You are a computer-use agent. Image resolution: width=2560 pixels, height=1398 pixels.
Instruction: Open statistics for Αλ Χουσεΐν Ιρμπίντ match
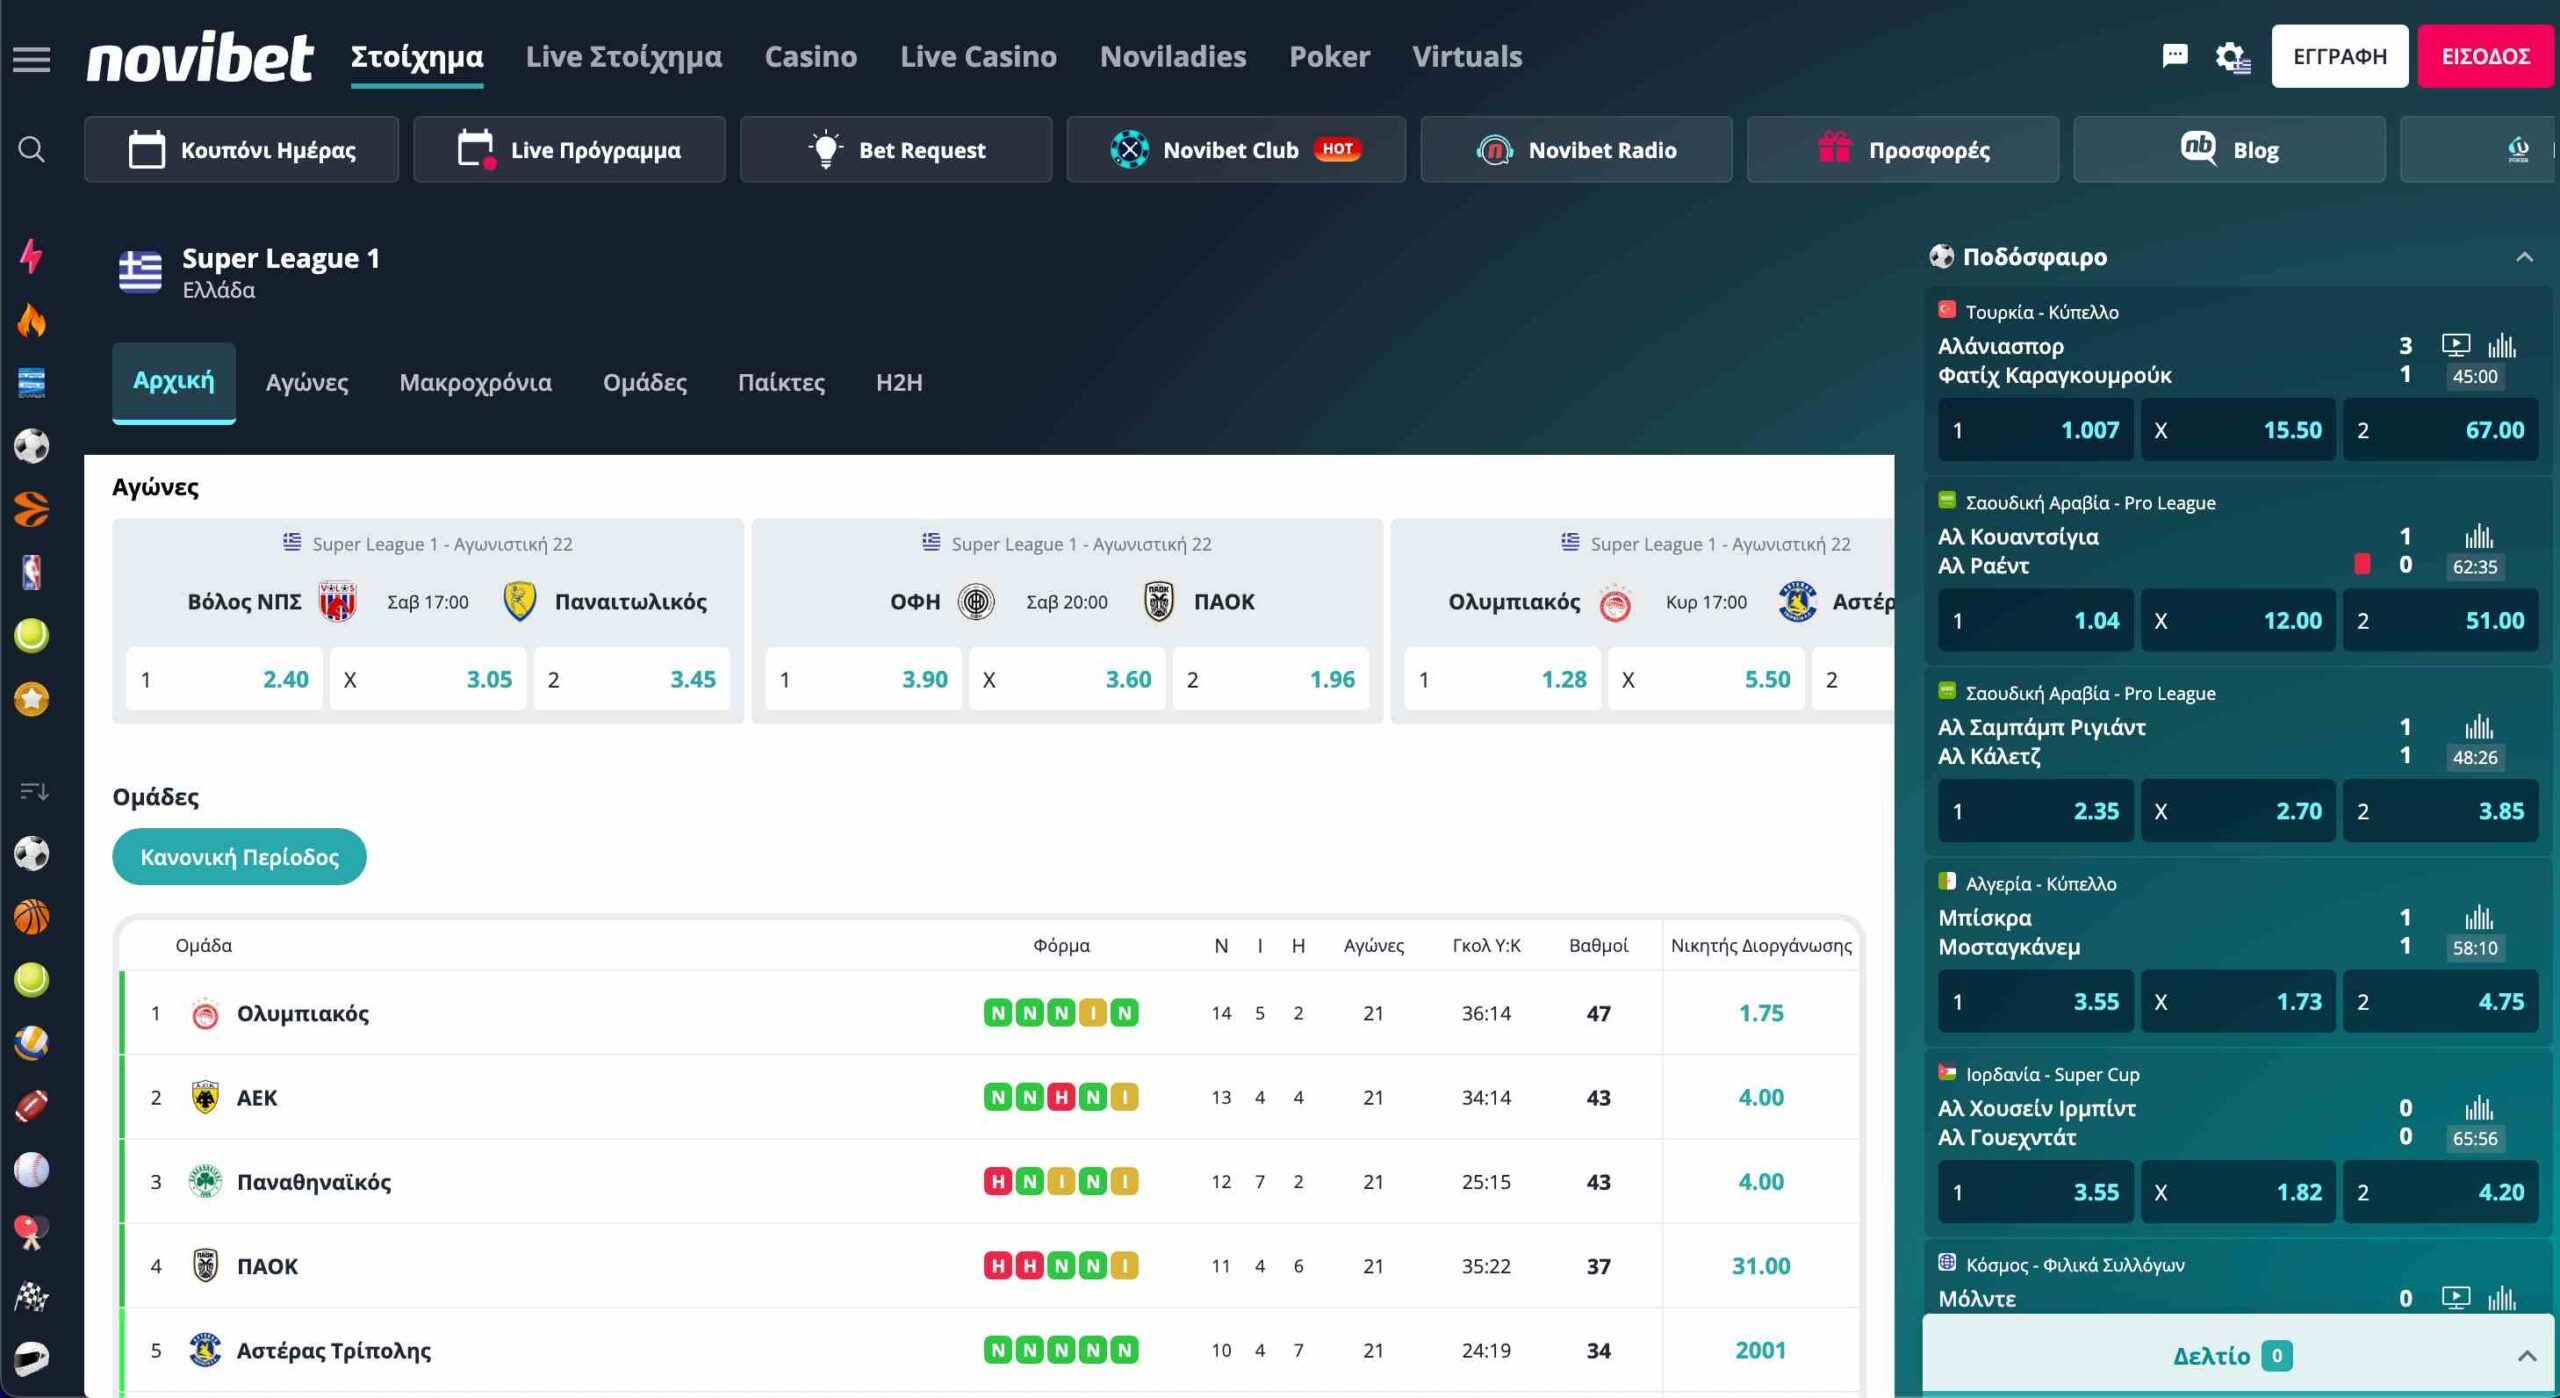2478,1107
